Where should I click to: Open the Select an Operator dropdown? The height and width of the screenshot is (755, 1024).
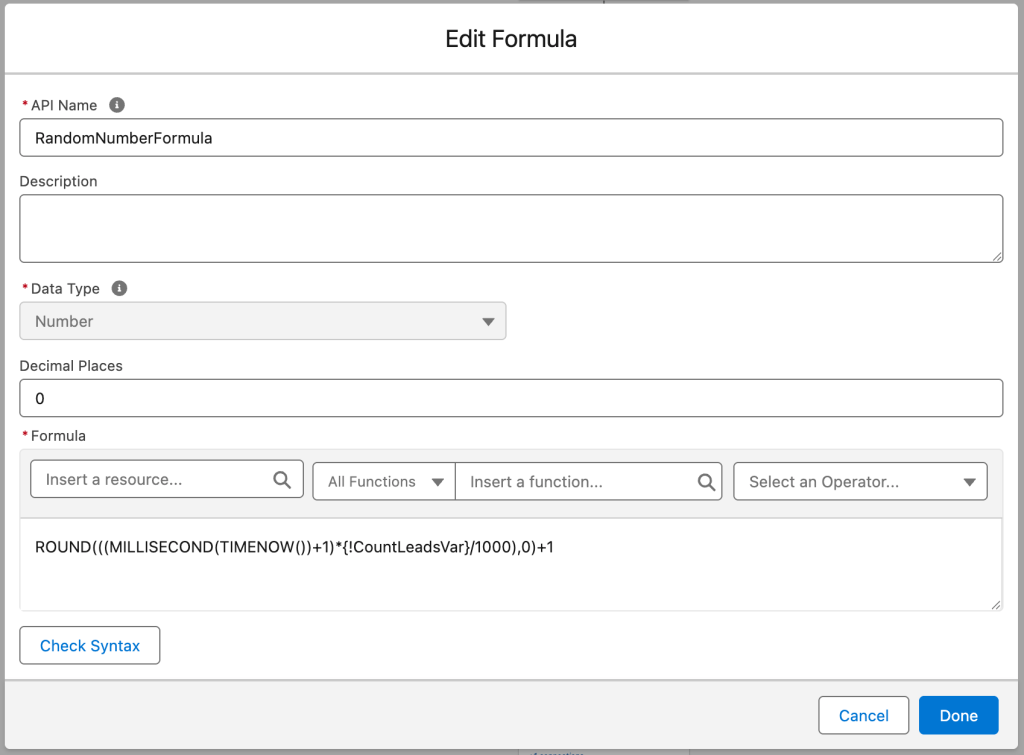tap(860, 481)
